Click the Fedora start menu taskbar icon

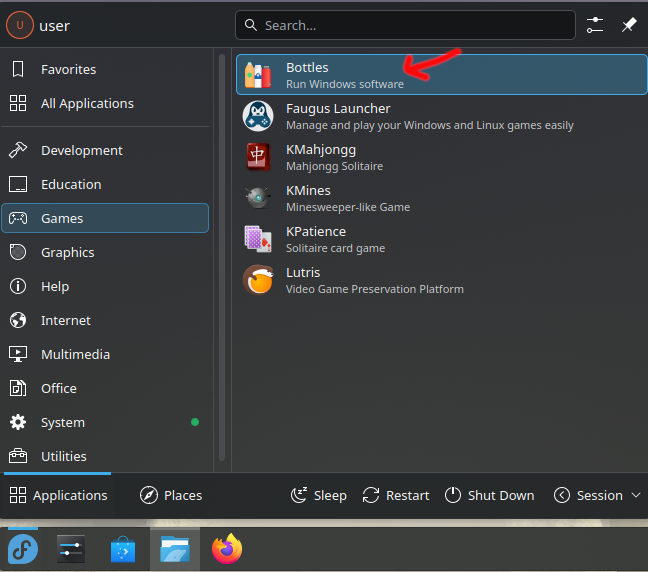click(x=23, y=549)
